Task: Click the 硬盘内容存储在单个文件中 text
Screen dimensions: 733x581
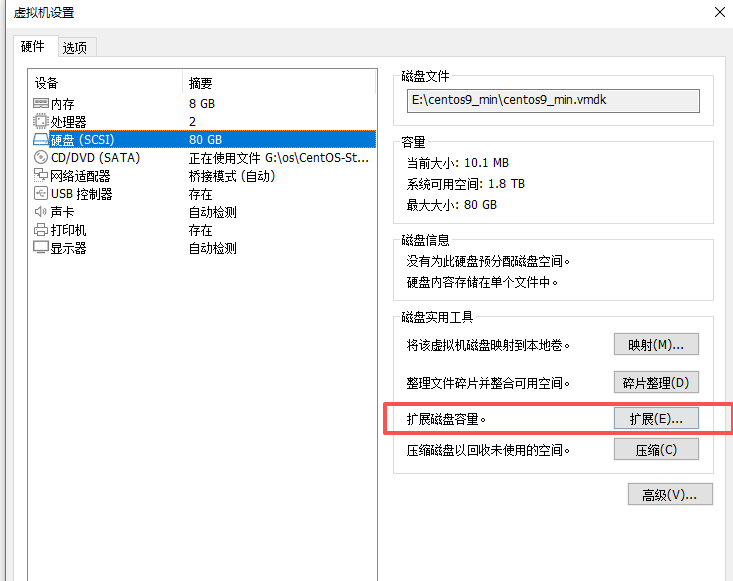Action: (x=482, y=282)
